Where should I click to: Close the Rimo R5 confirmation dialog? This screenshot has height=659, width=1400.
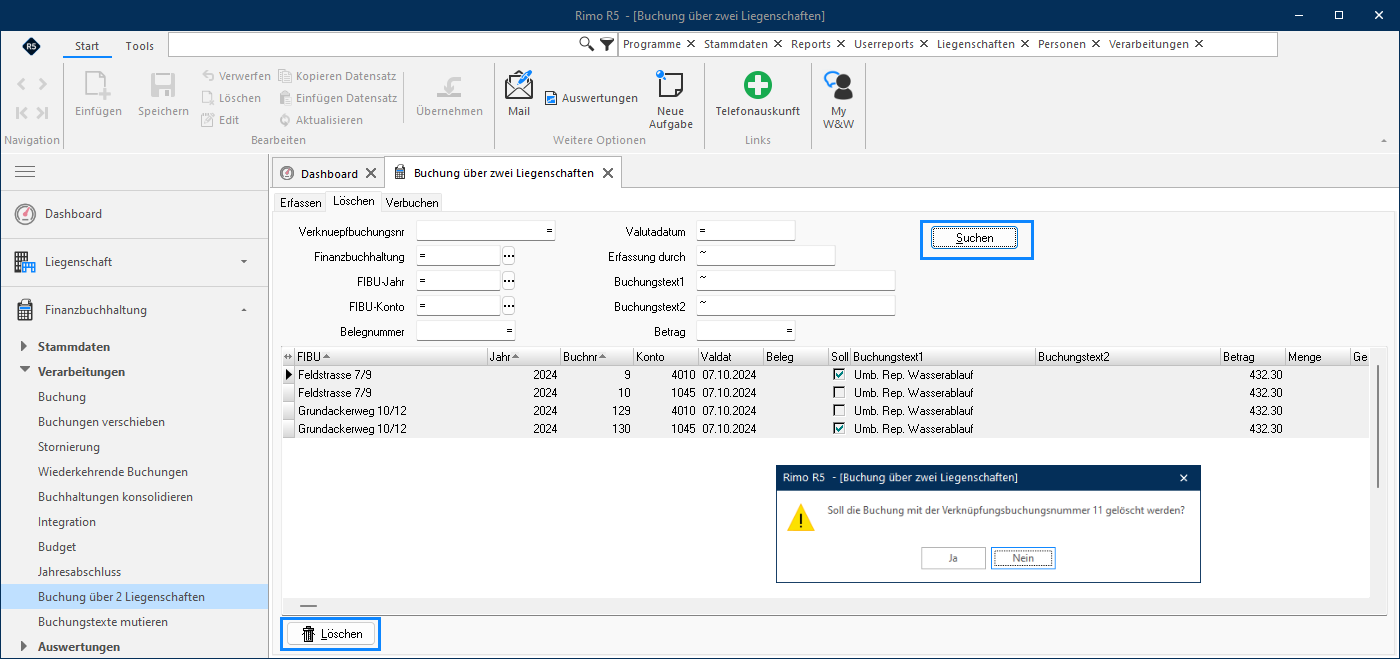coord(1183,478)
